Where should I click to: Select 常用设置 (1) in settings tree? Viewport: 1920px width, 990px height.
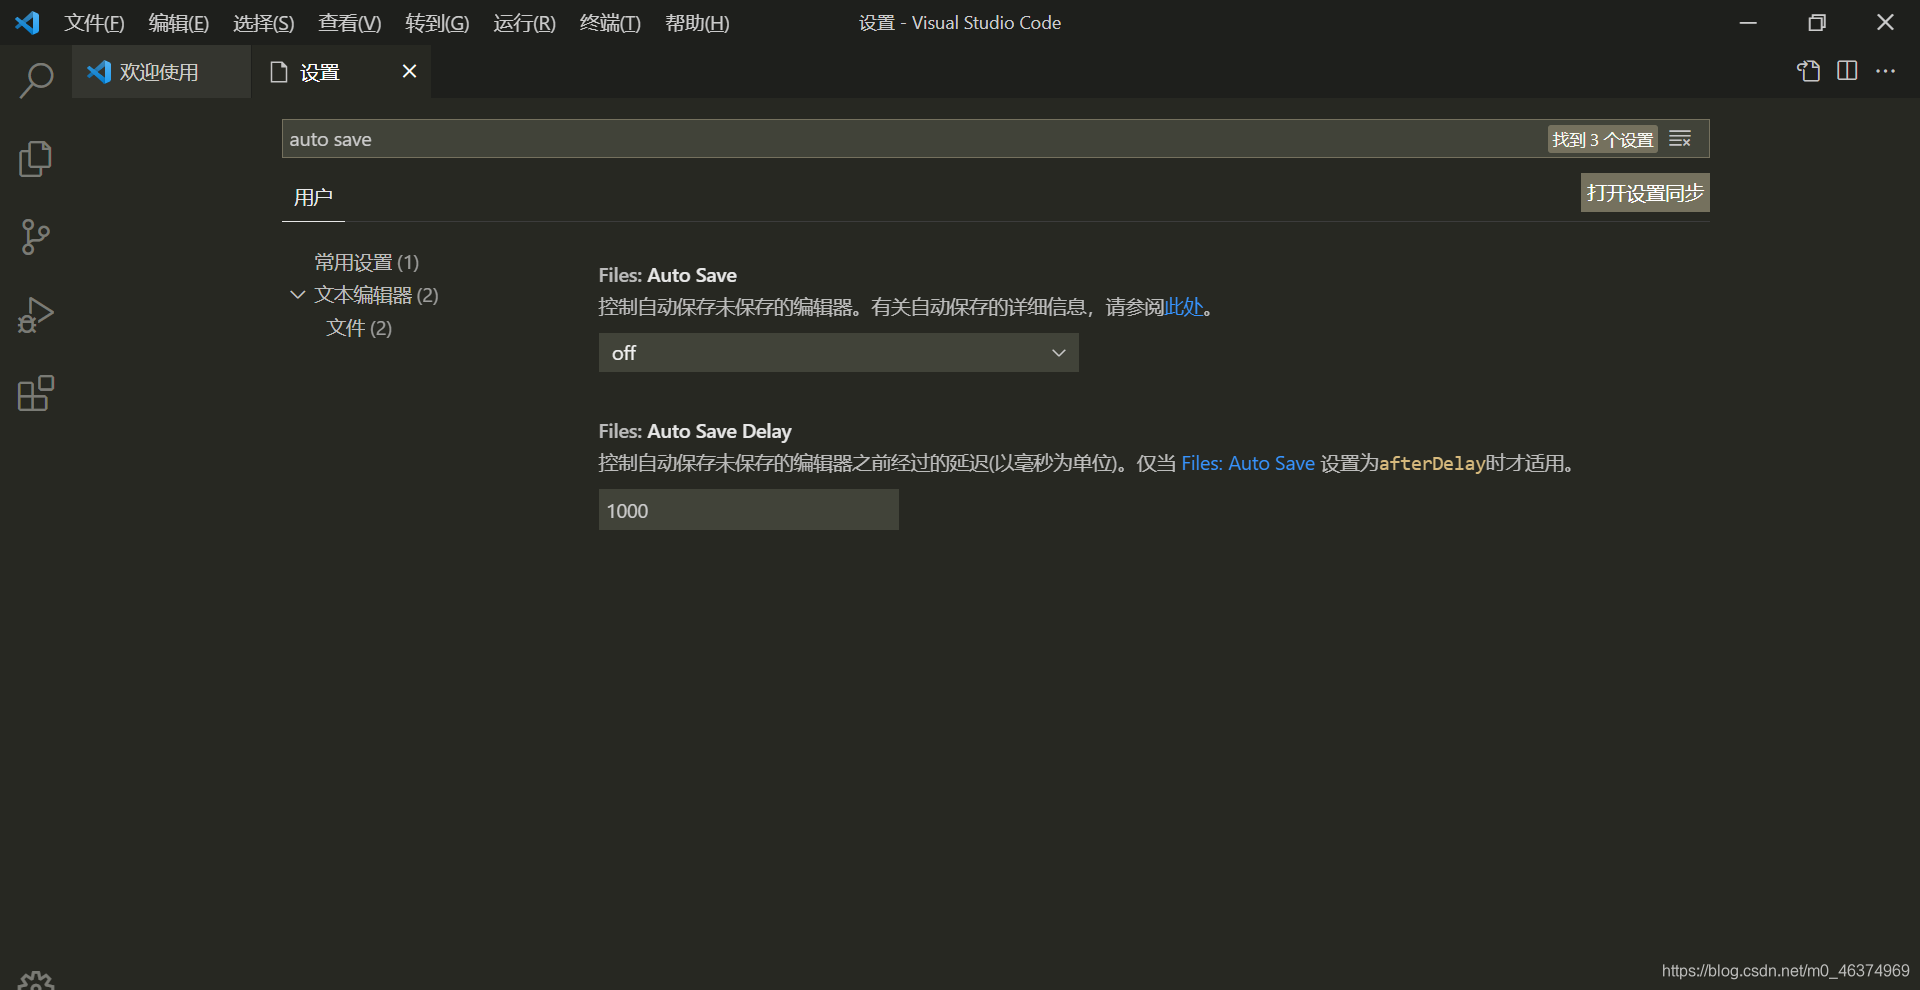point(366,262)
